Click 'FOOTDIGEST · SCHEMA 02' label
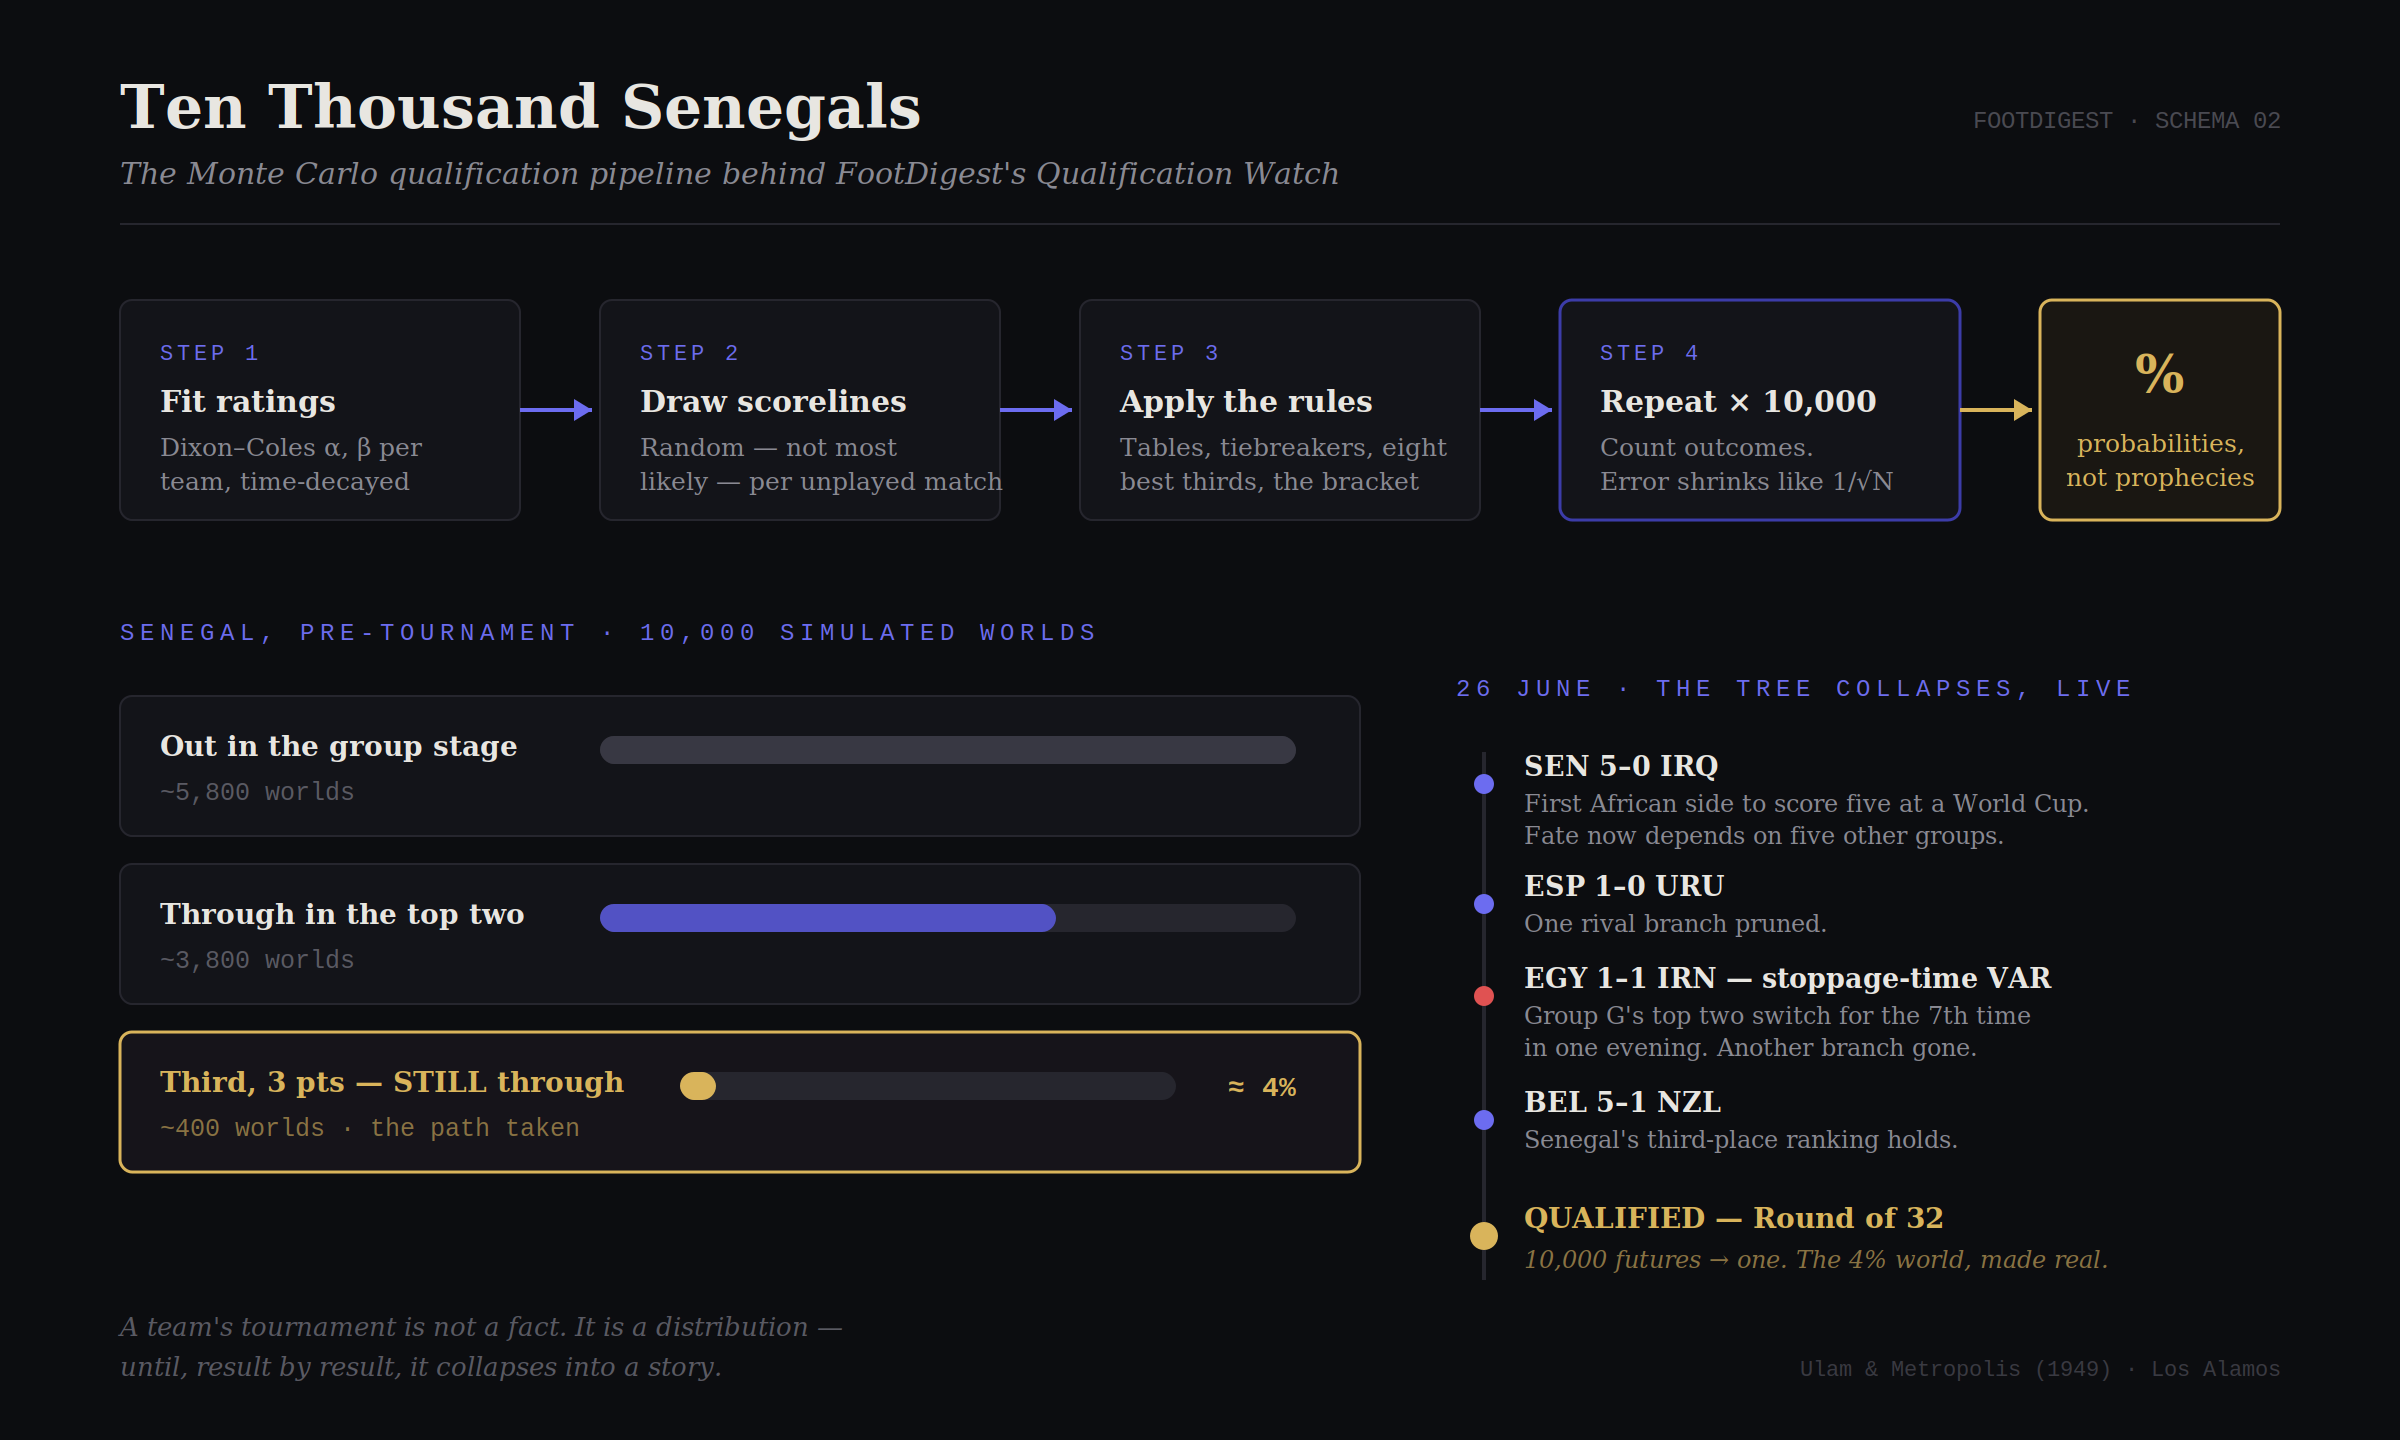 pyautogui.click(x=2127, y=121)
